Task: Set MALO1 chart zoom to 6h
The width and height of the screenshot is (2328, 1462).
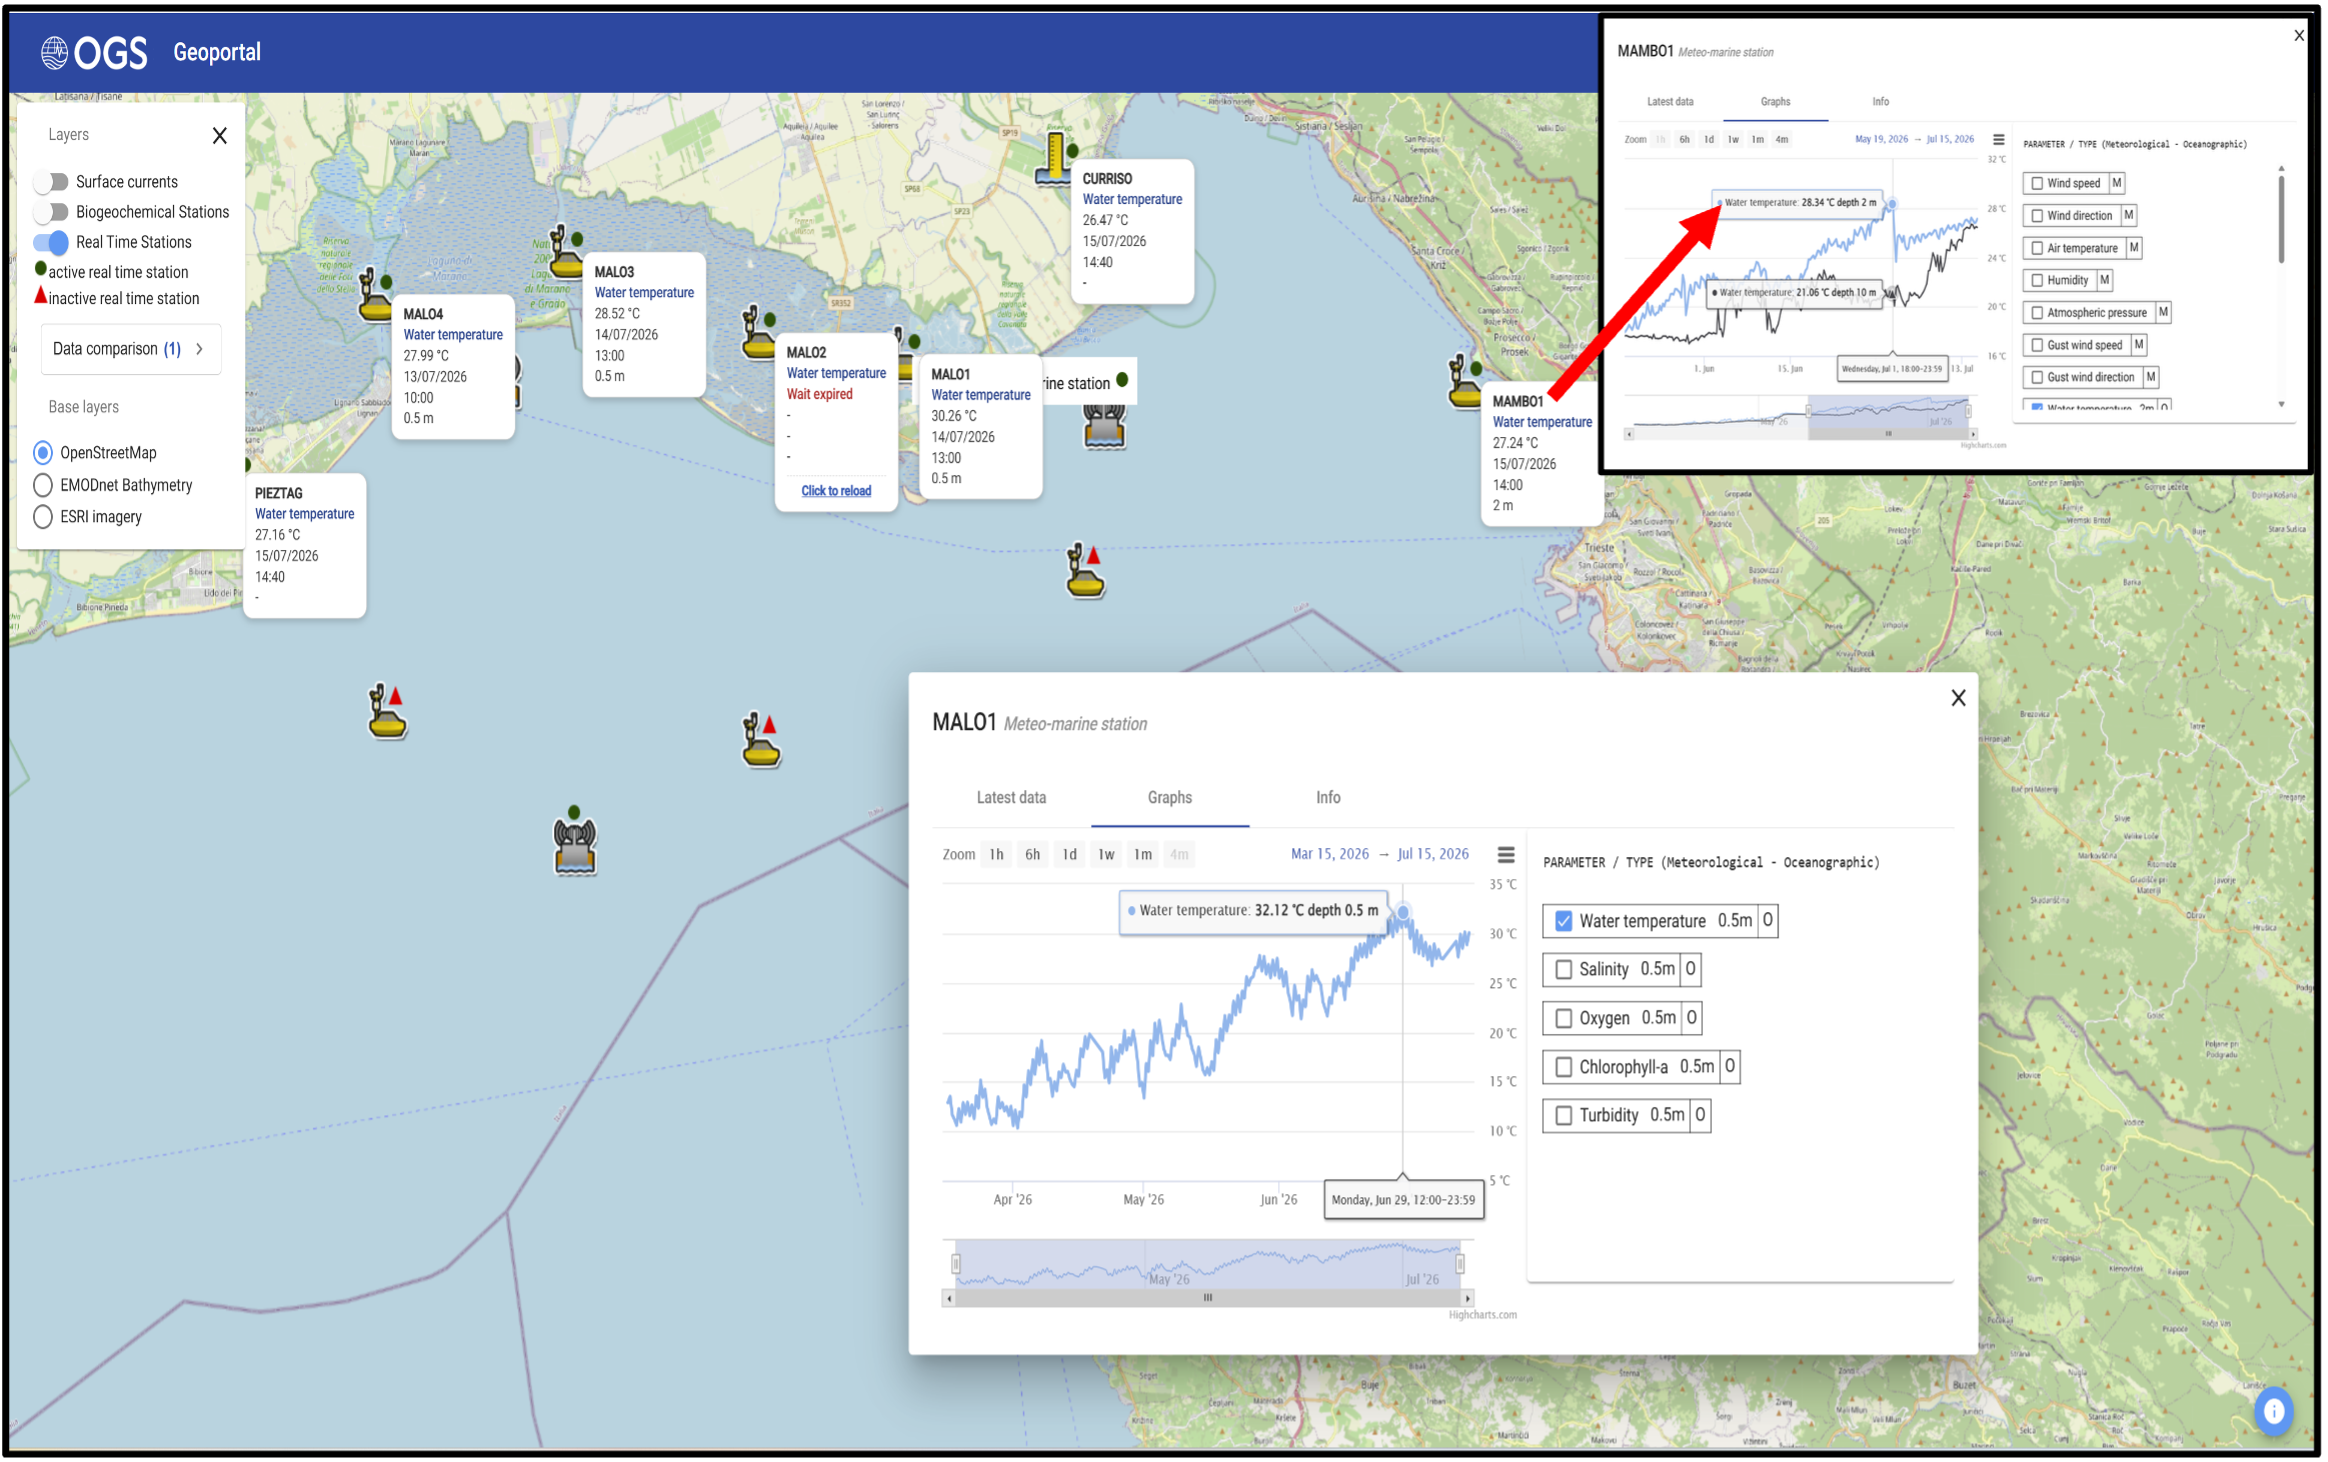Action: (x=1032, y=855)
